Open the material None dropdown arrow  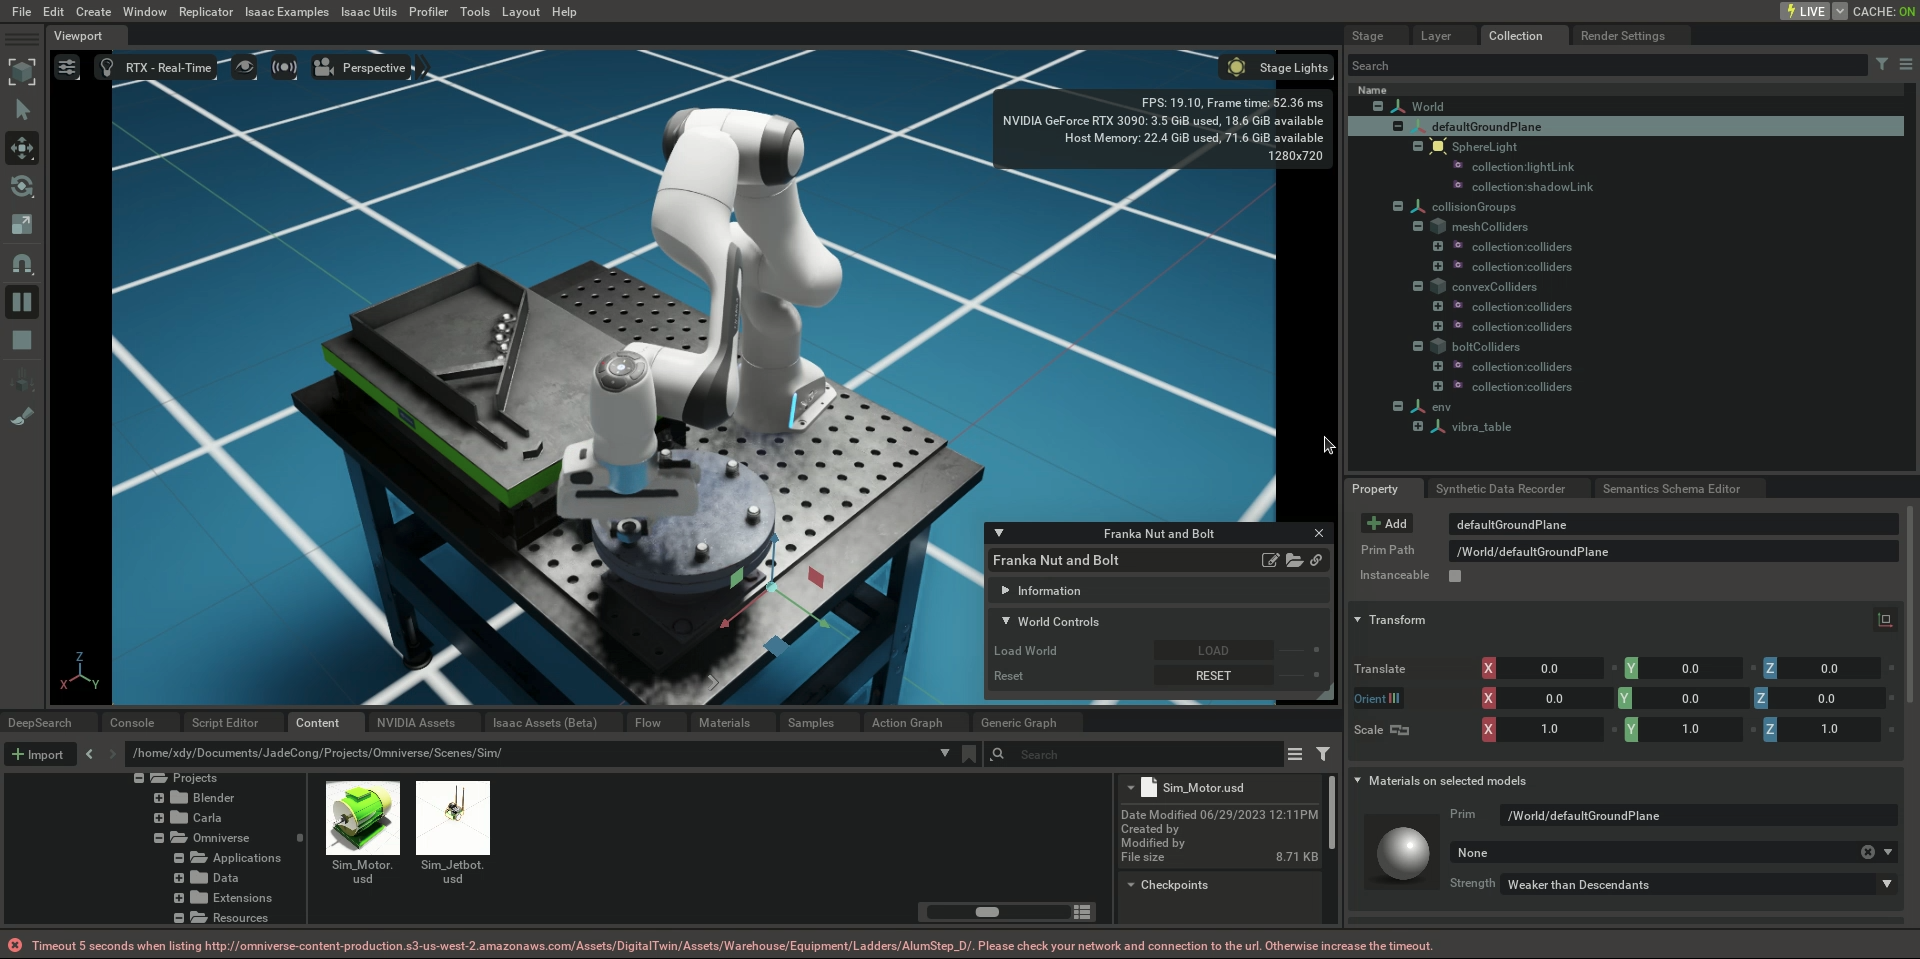coord(1888,852)
